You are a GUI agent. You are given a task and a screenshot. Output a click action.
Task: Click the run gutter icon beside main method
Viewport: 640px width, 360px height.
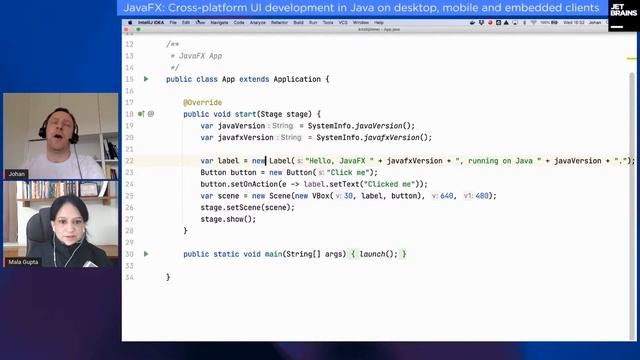pos(146,254)
